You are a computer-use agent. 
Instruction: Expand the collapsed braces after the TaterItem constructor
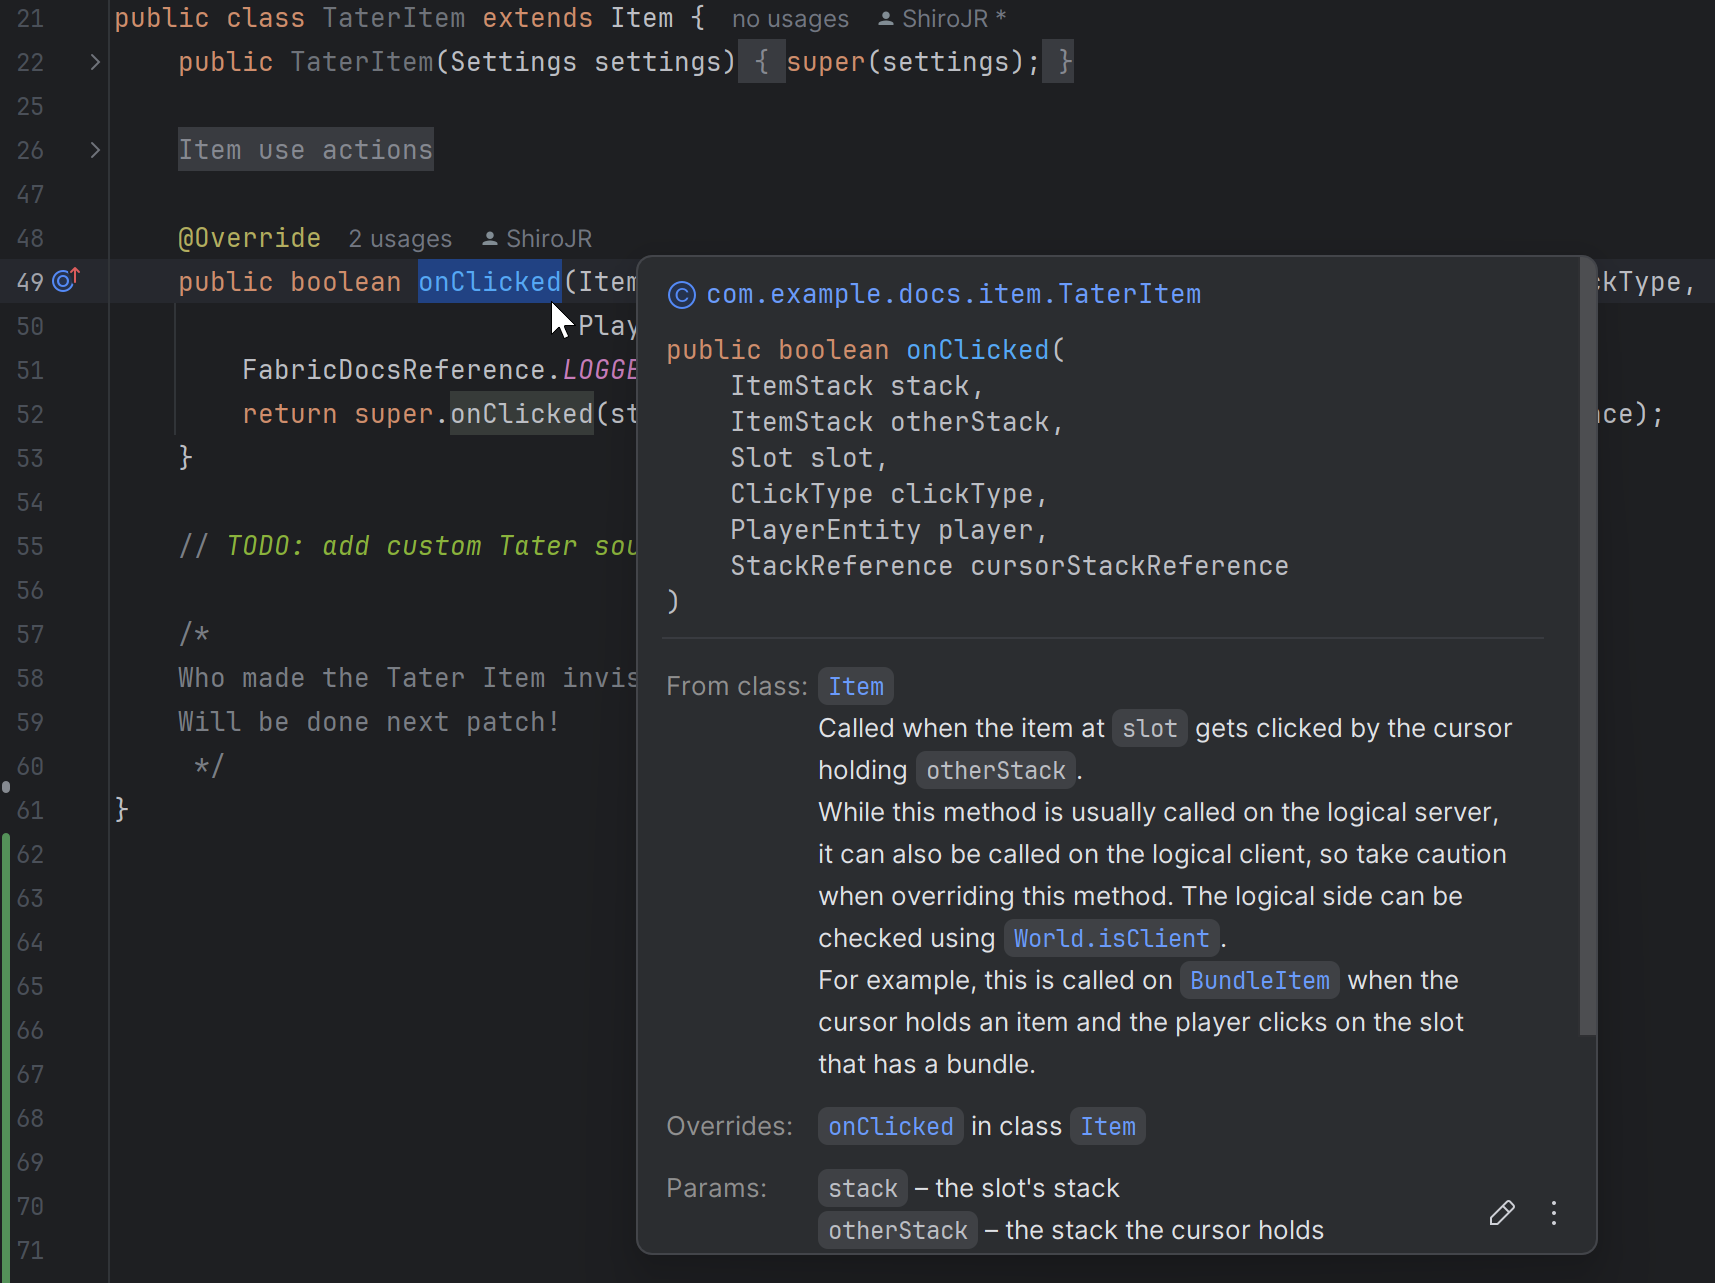(x=762, y=61)
